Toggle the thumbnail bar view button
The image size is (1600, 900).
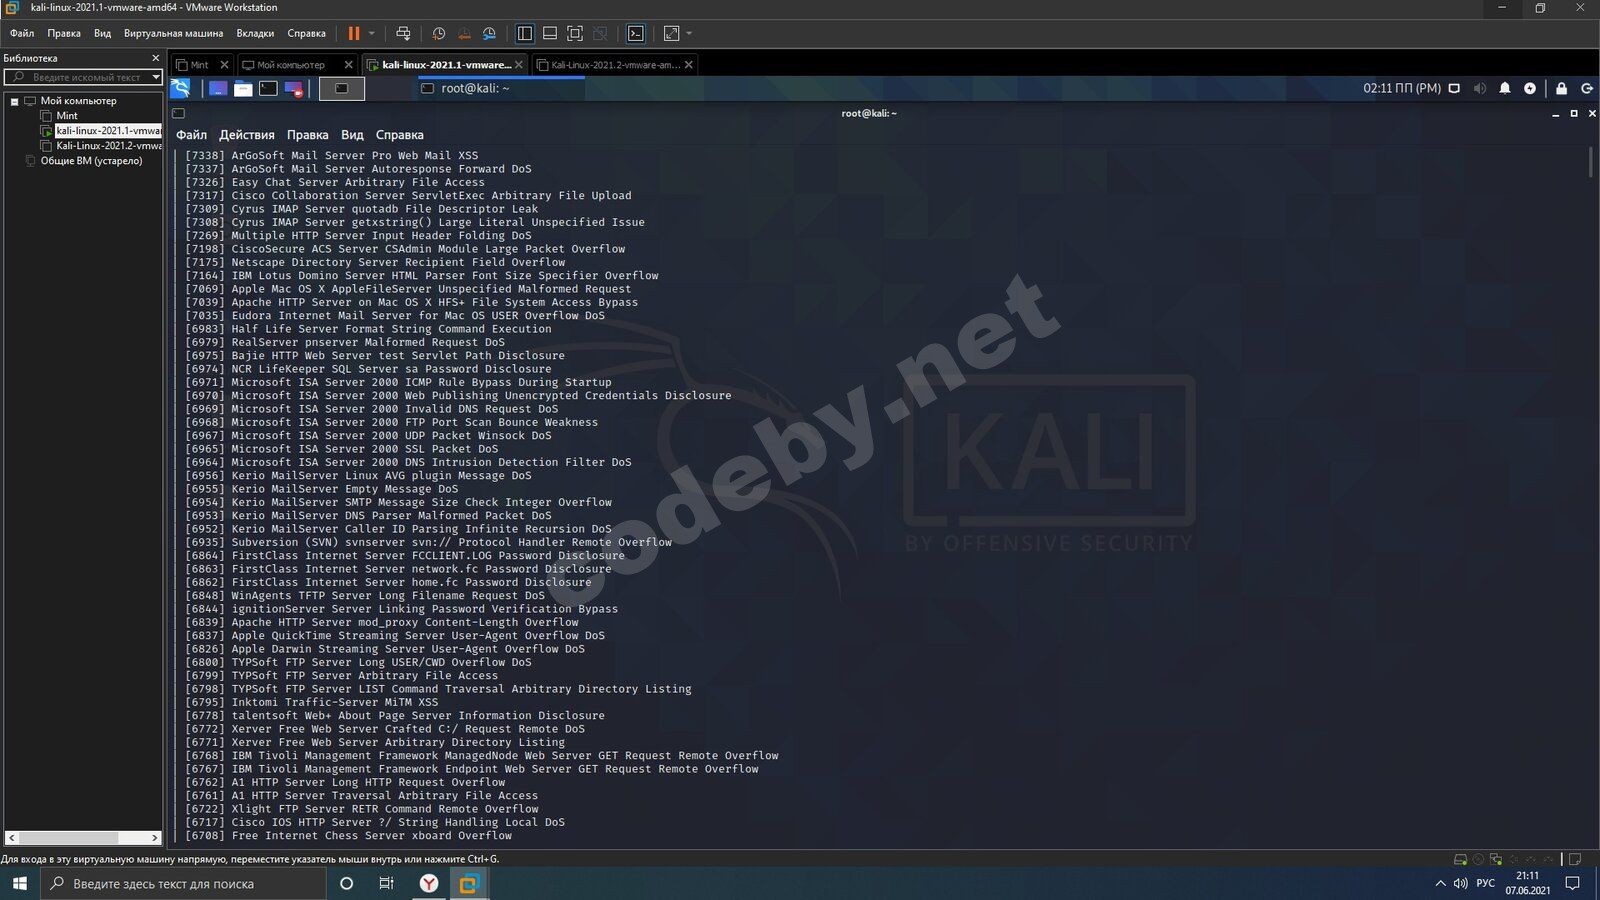(x=550, y=33)
